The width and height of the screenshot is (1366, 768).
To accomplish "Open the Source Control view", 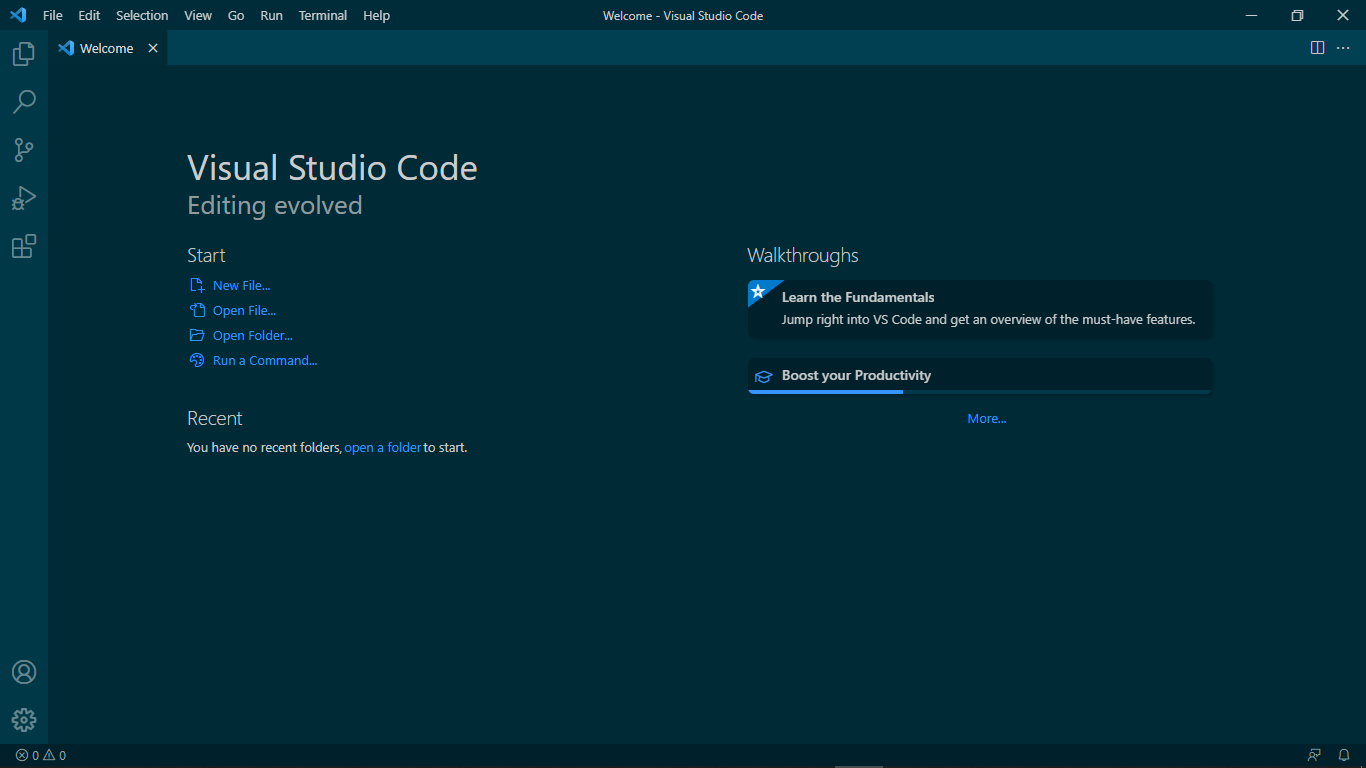I will pyautogui.click(x=24, y=150).
